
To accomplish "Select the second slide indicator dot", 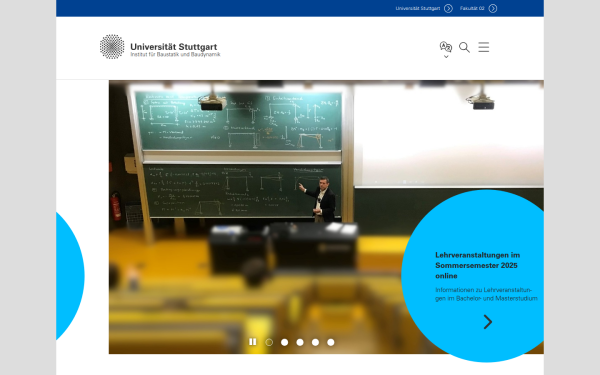I will pyautogui.click(x=284, y=342).
